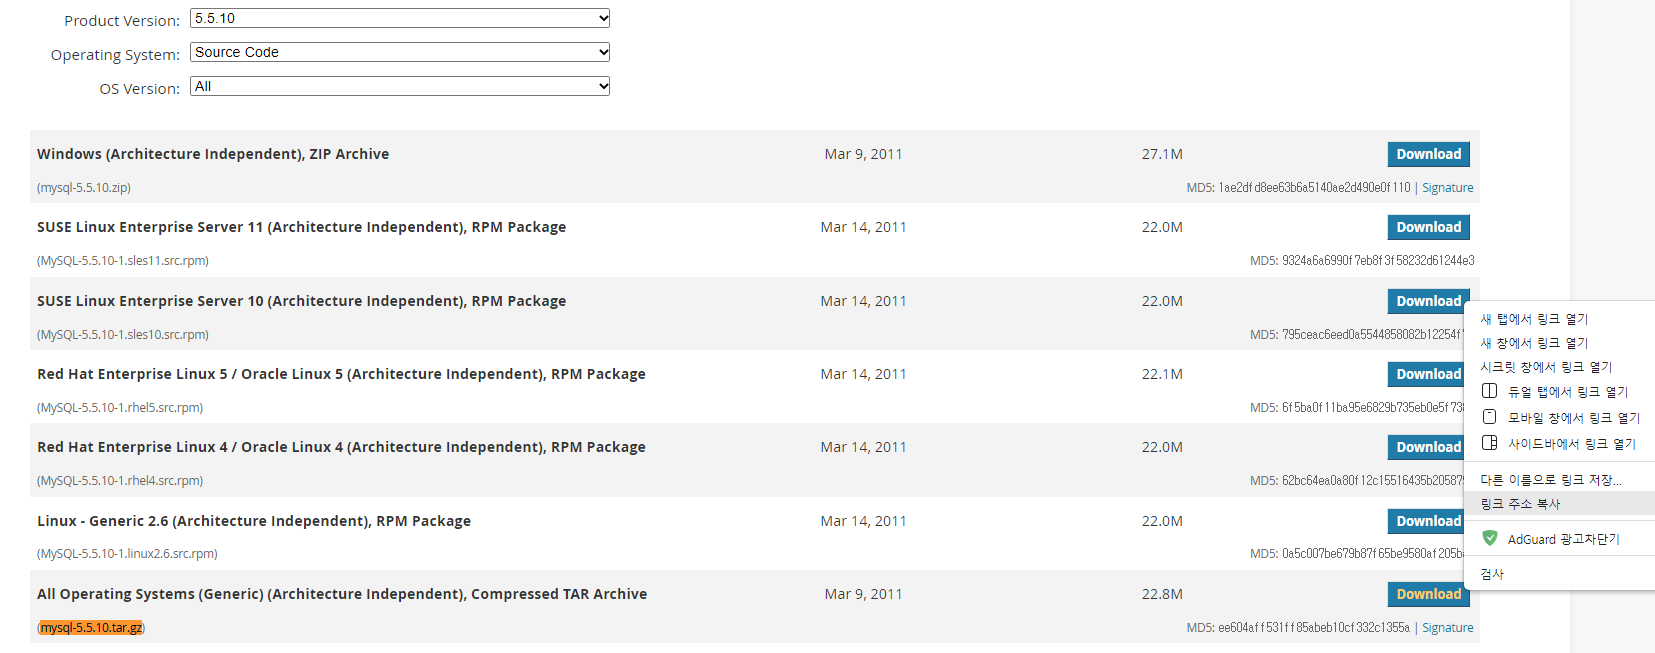Open the Product Version dropdown showing 5.5.10
This screenshot has width=1655, height=653.
400,18
